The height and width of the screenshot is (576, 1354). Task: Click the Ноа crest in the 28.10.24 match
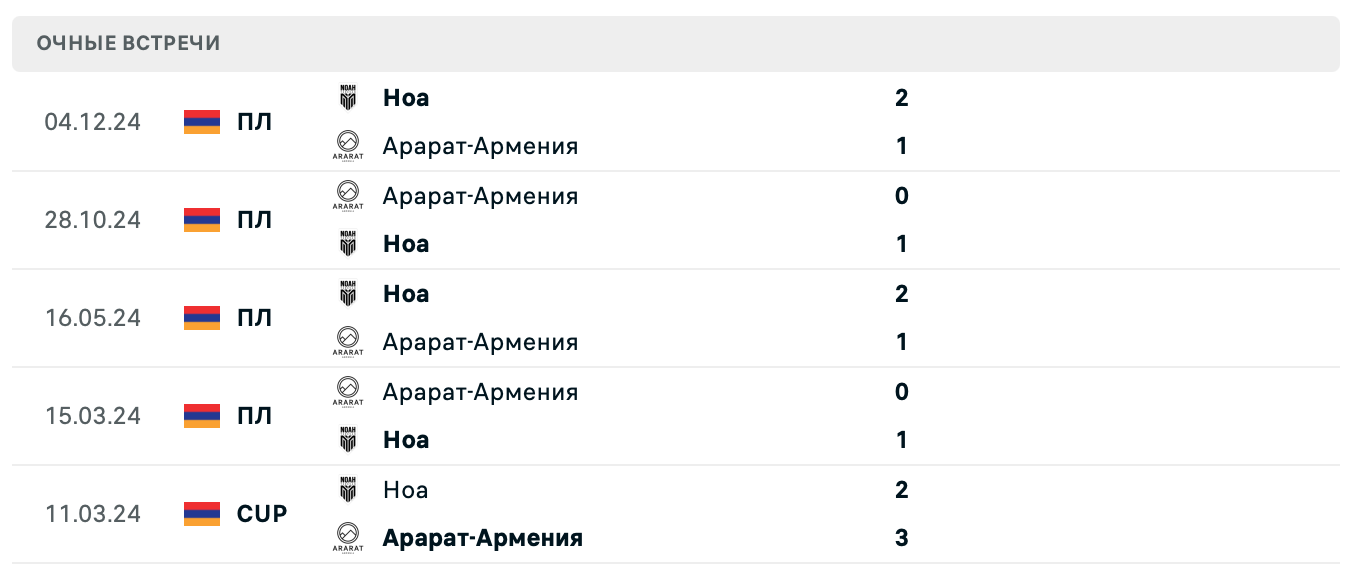point(347,243)
